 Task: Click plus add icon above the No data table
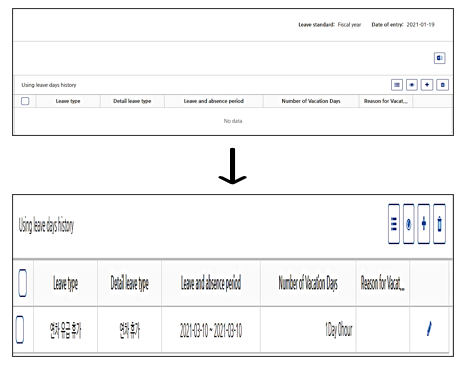point(427,85)
